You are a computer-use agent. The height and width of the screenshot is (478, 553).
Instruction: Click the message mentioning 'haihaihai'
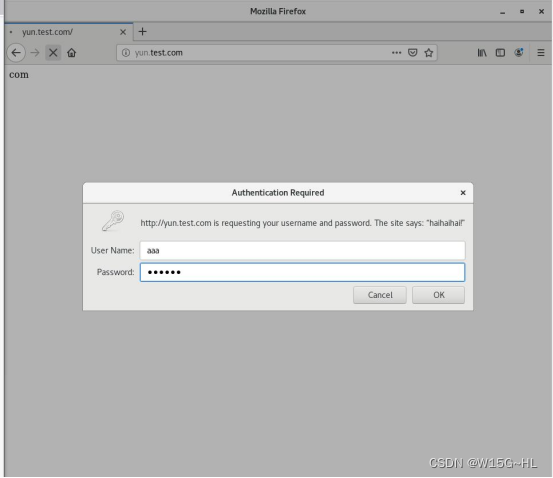(302, 223)
